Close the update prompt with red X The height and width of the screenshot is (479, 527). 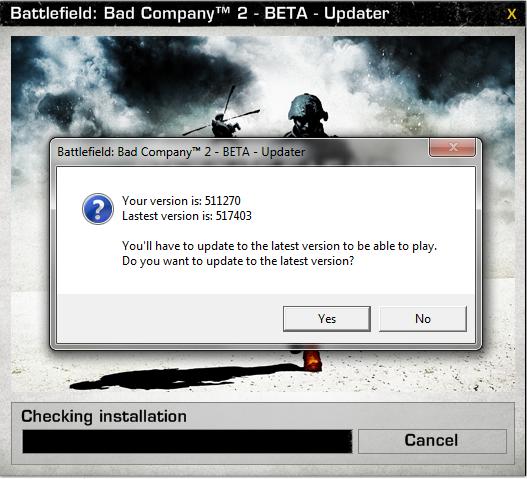452,147
